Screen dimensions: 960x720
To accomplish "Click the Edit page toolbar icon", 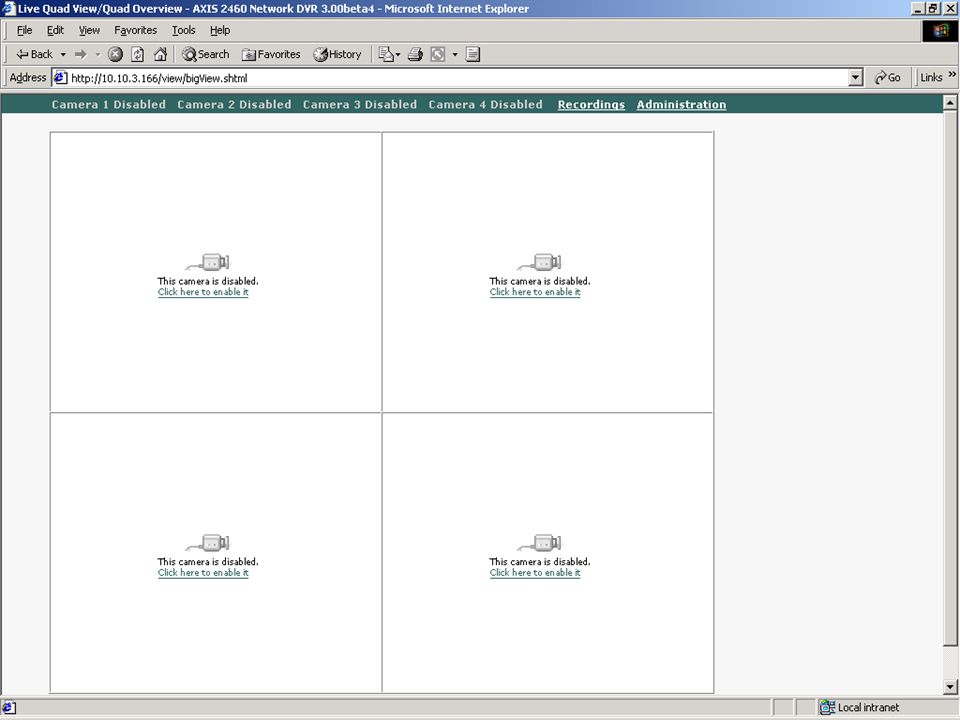I will coord(438,54).
